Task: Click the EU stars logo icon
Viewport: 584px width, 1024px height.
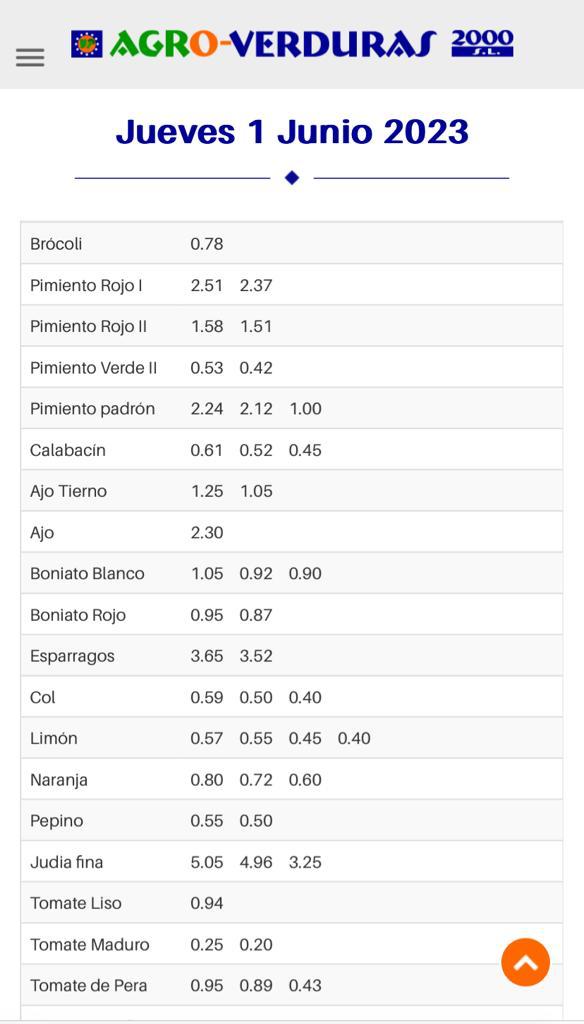Action: [x=87, y=44]
